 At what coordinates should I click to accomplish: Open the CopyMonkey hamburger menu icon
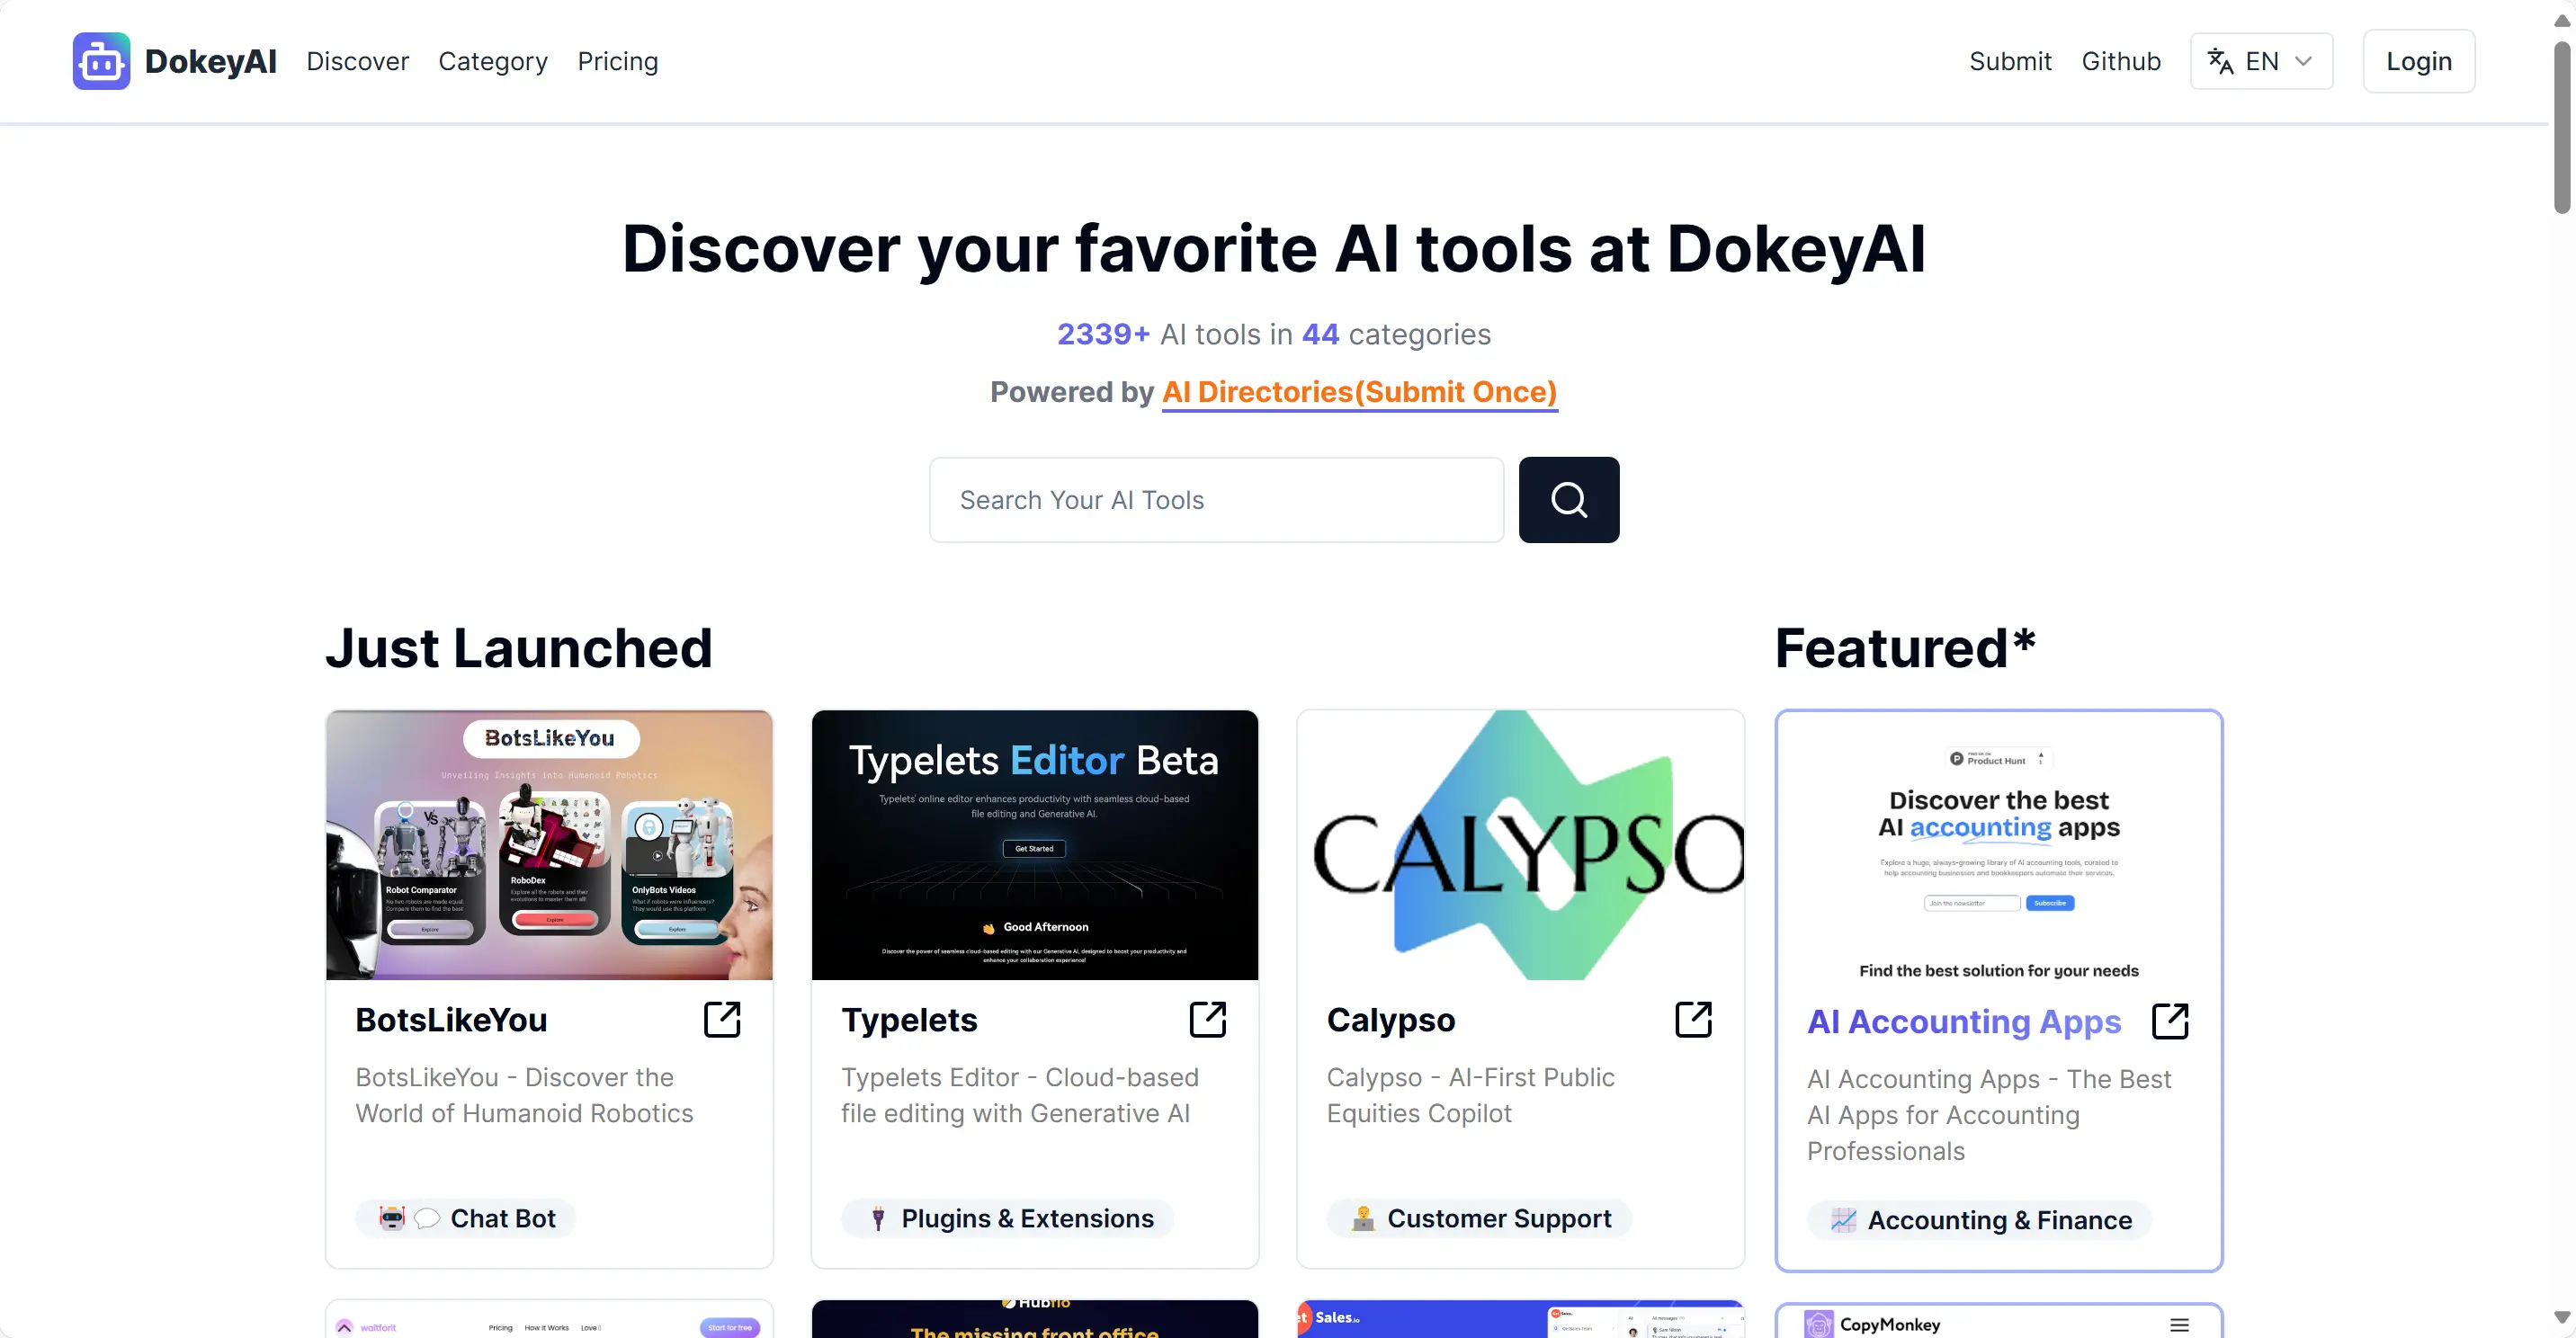(2180, 1325)
